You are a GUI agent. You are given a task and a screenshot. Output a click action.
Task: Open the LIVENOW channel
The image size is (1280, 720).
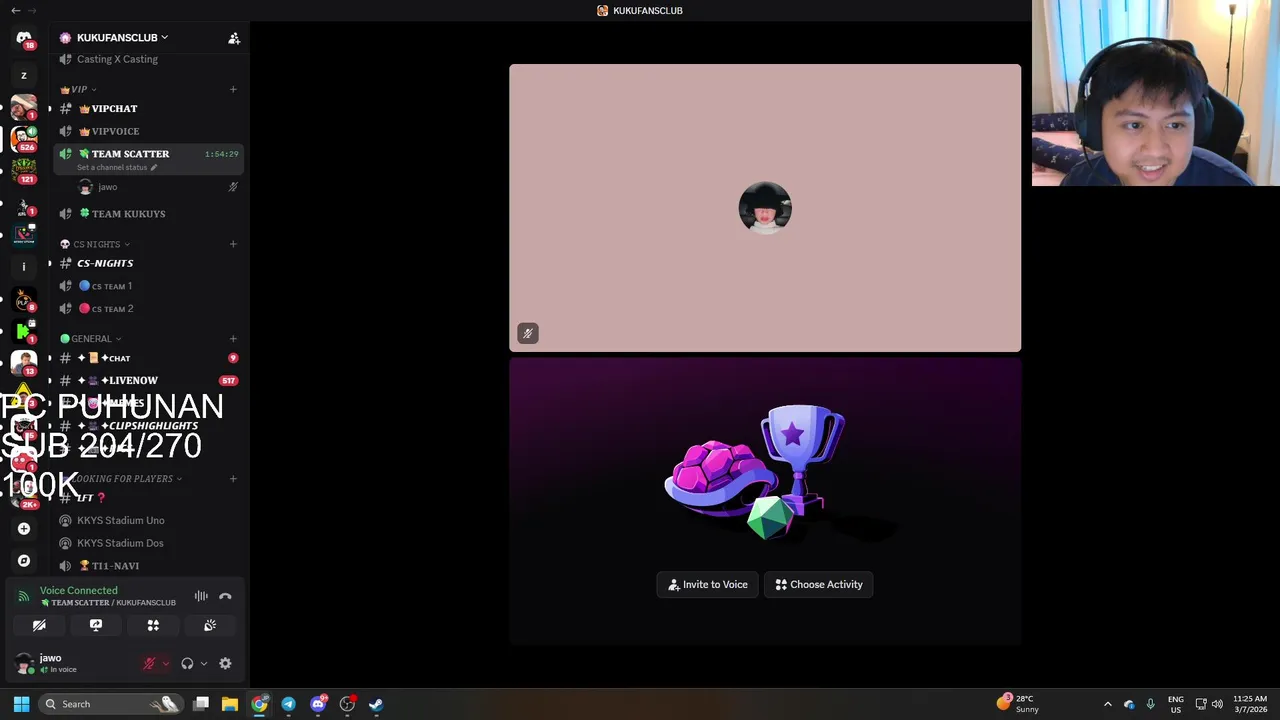click(x=148, y=380)
